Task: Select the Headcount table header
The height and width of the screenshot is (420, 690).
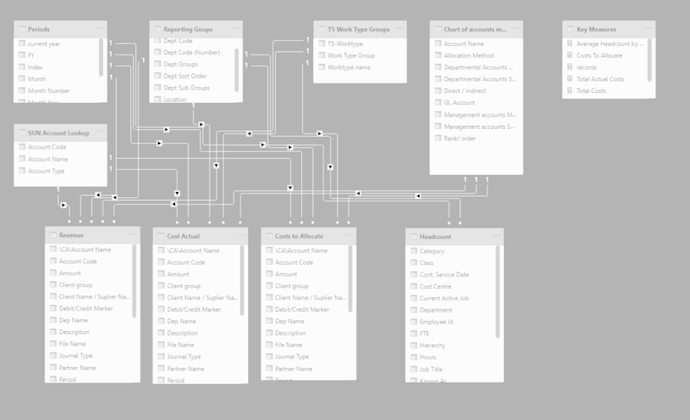Action: (455, 236)
